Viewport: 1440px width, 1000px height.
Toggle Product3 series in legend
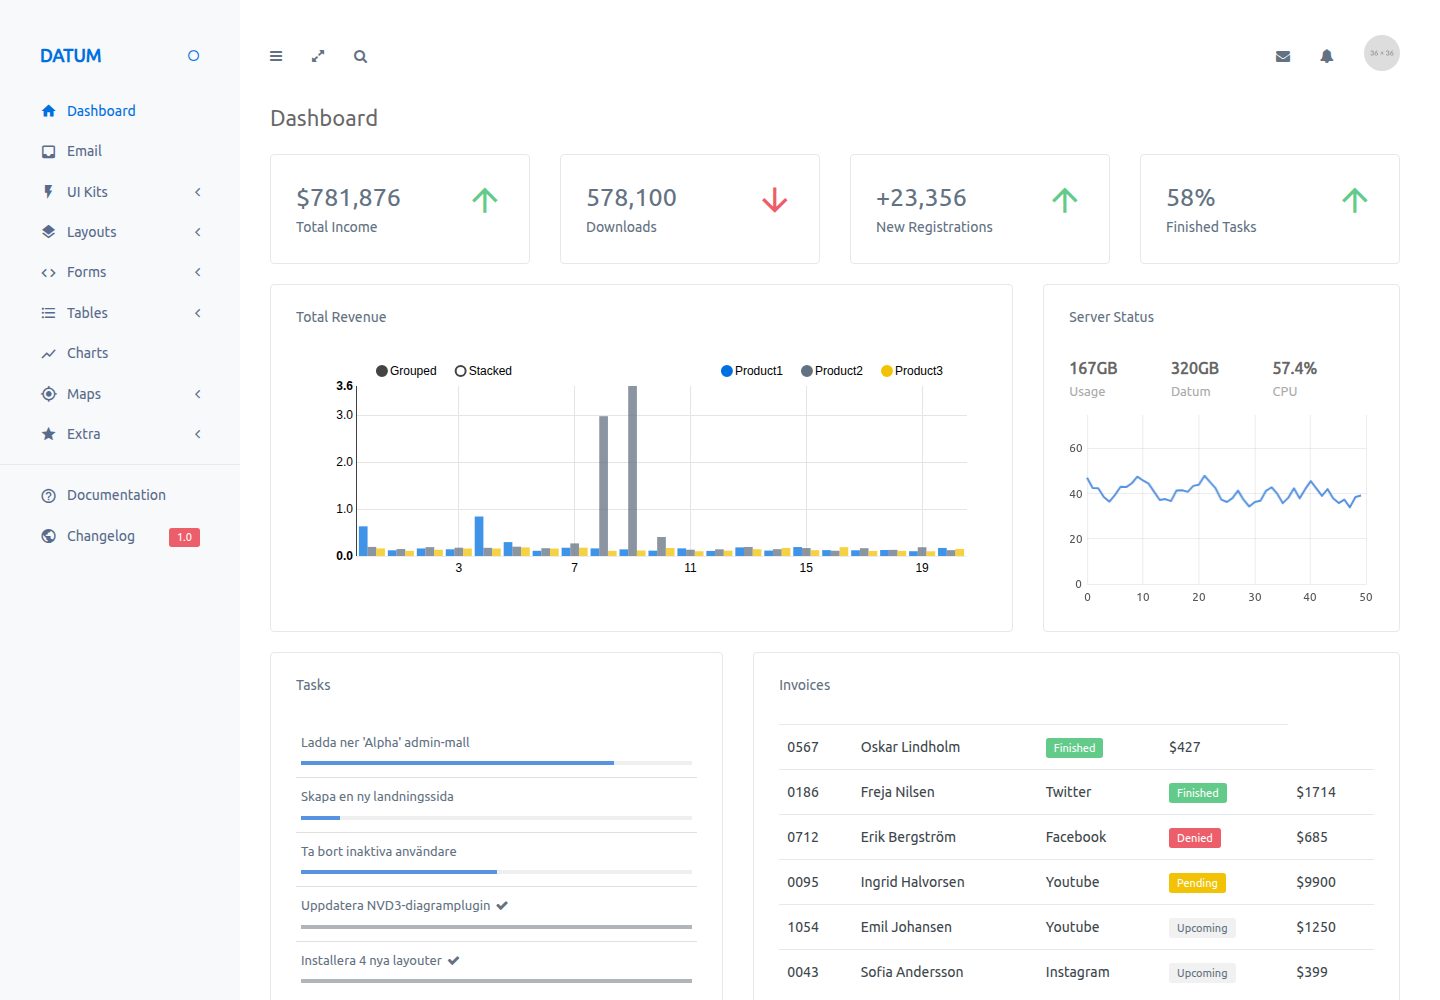pyautogui.click(x=912, y=371)
